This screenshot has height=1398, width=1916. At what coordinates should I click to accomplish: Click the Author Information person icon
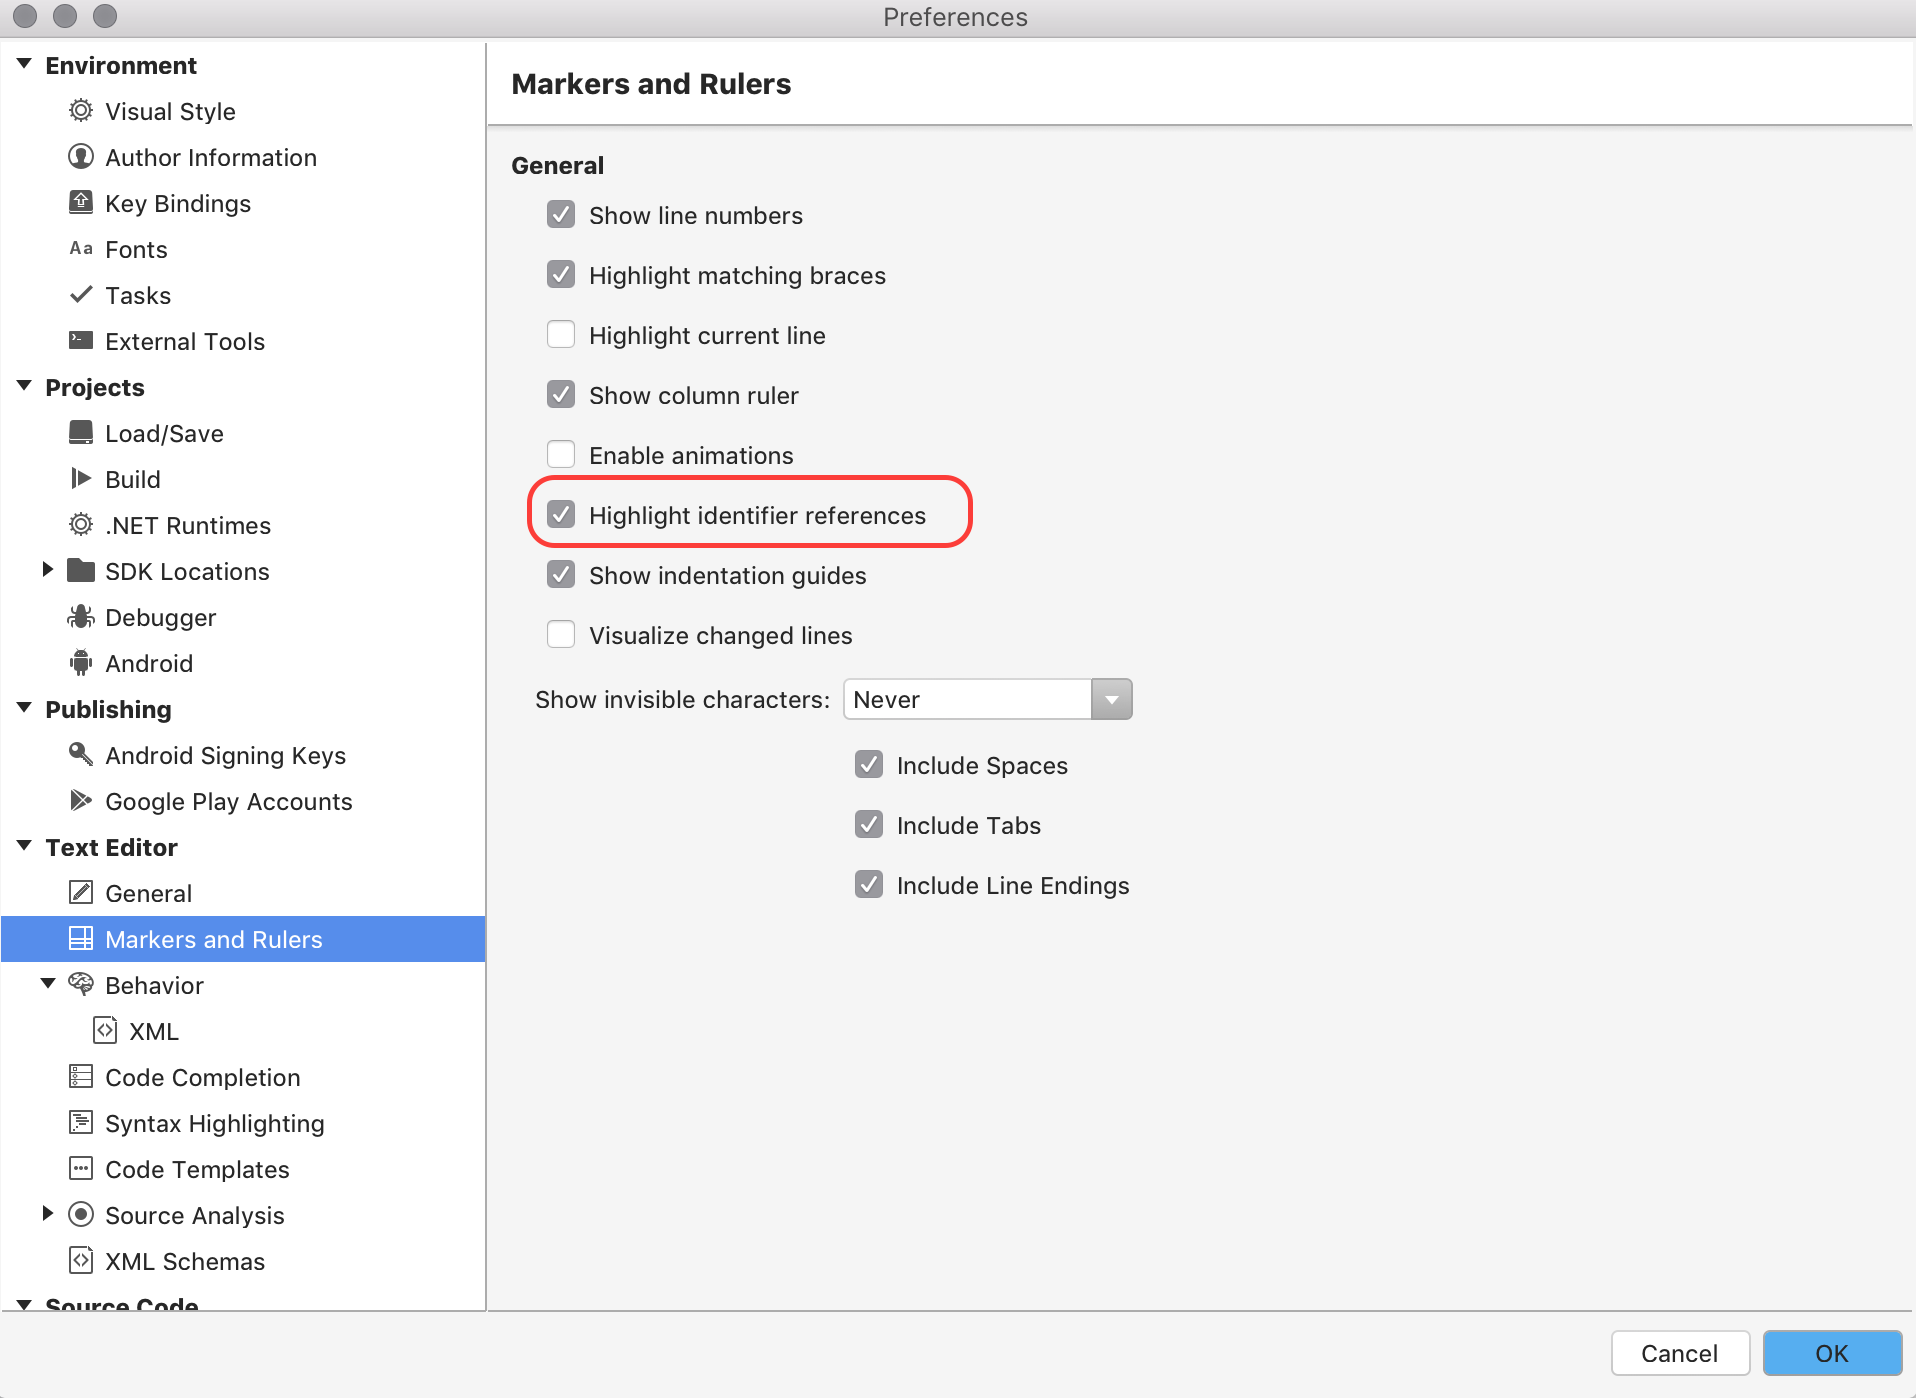point(80,157)
